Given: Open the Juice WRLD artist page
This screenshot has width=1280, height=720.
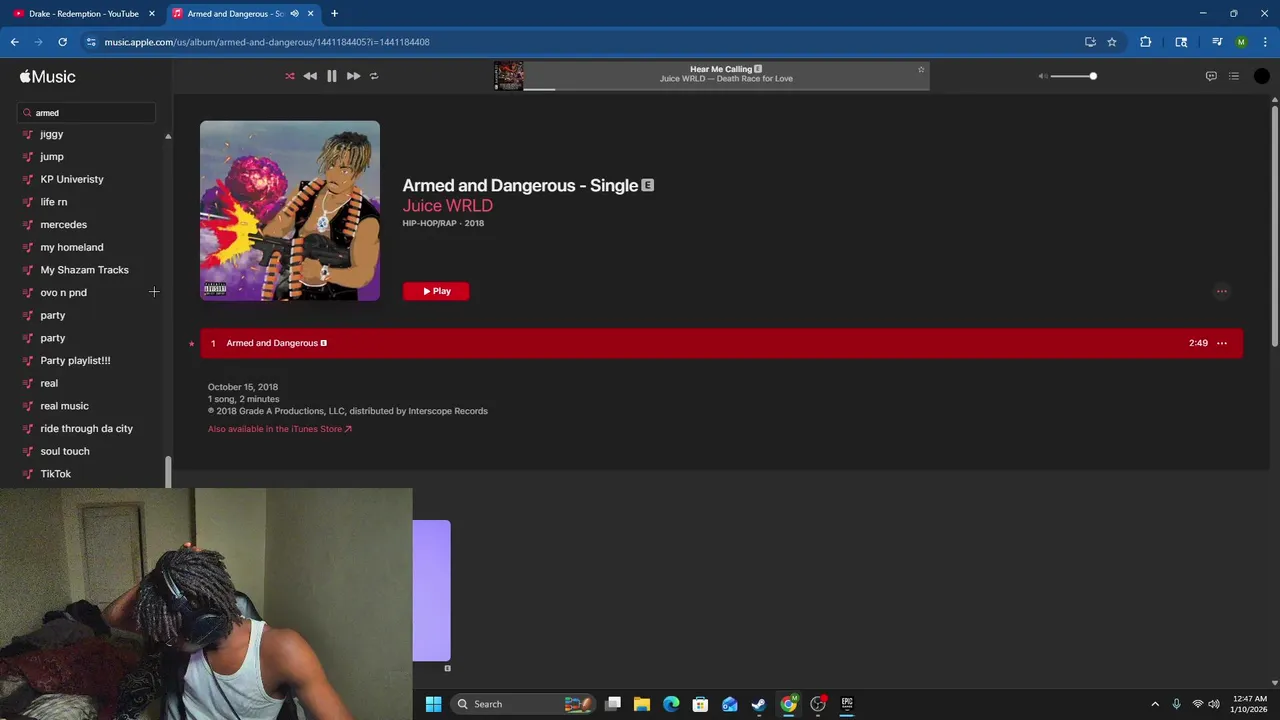Looking at the screenshot, I should (447, 205).
